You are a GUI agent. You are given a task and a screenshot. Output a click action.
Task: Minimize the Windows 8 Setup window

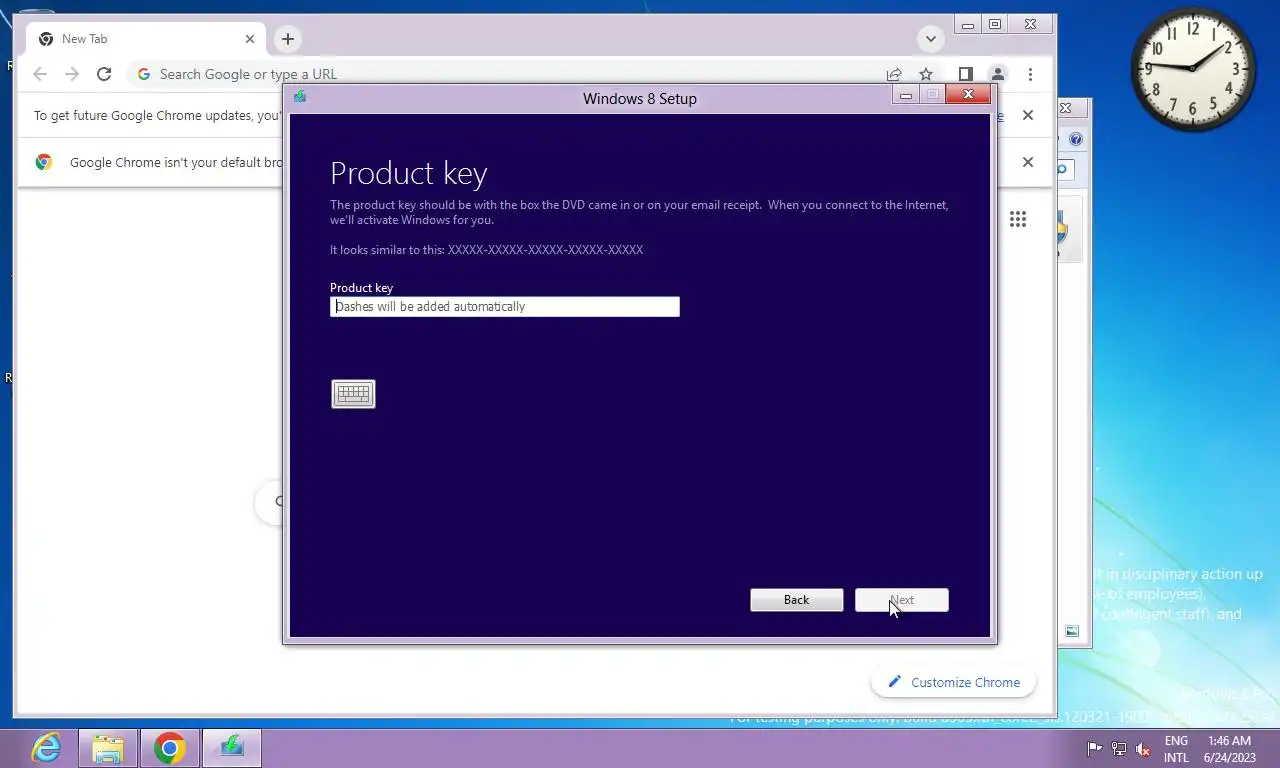coord(906,95)
